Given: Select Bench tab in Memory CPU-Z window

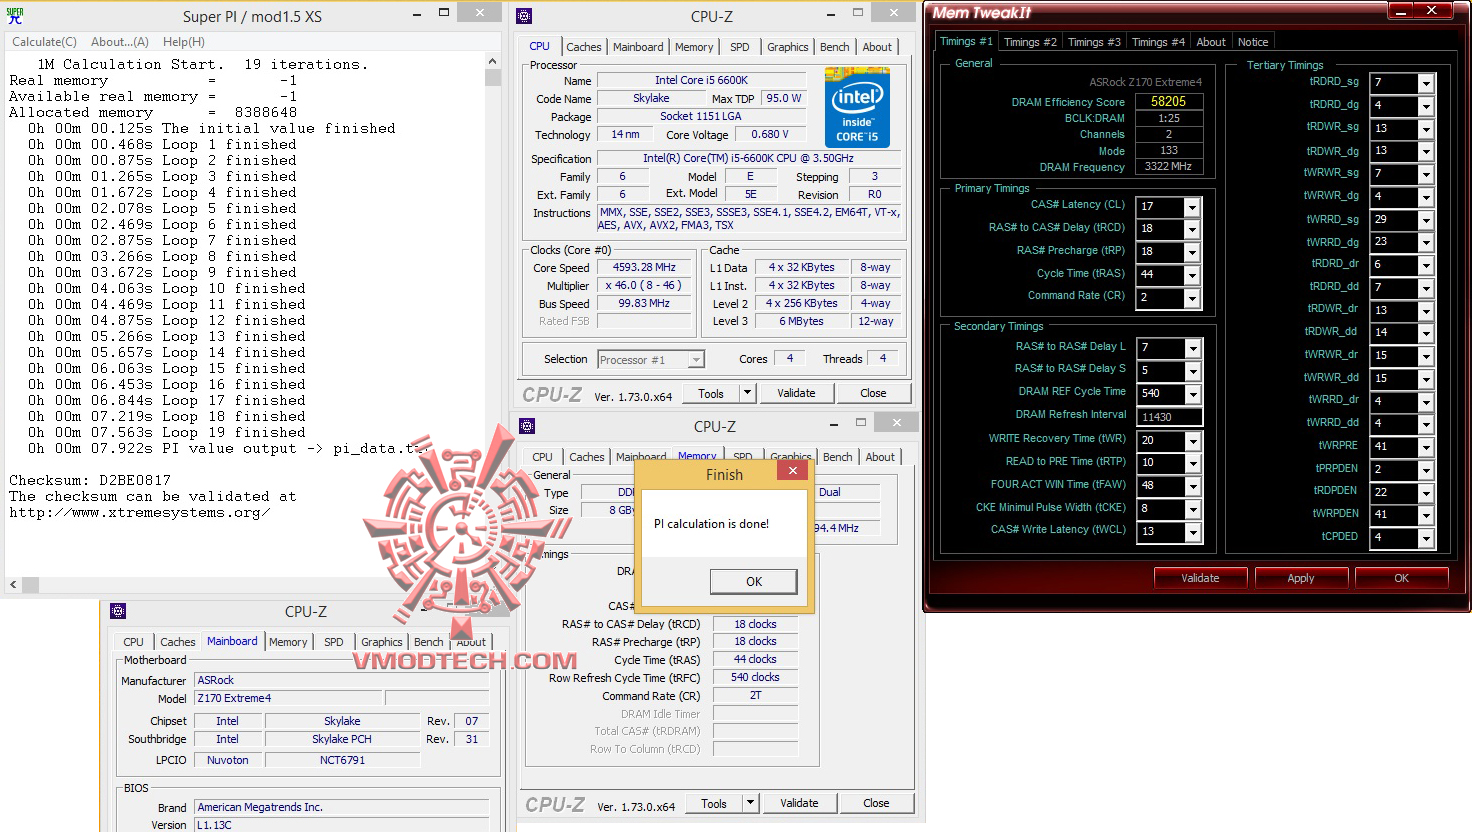Looking at the screenshot, I should point(838,457).
